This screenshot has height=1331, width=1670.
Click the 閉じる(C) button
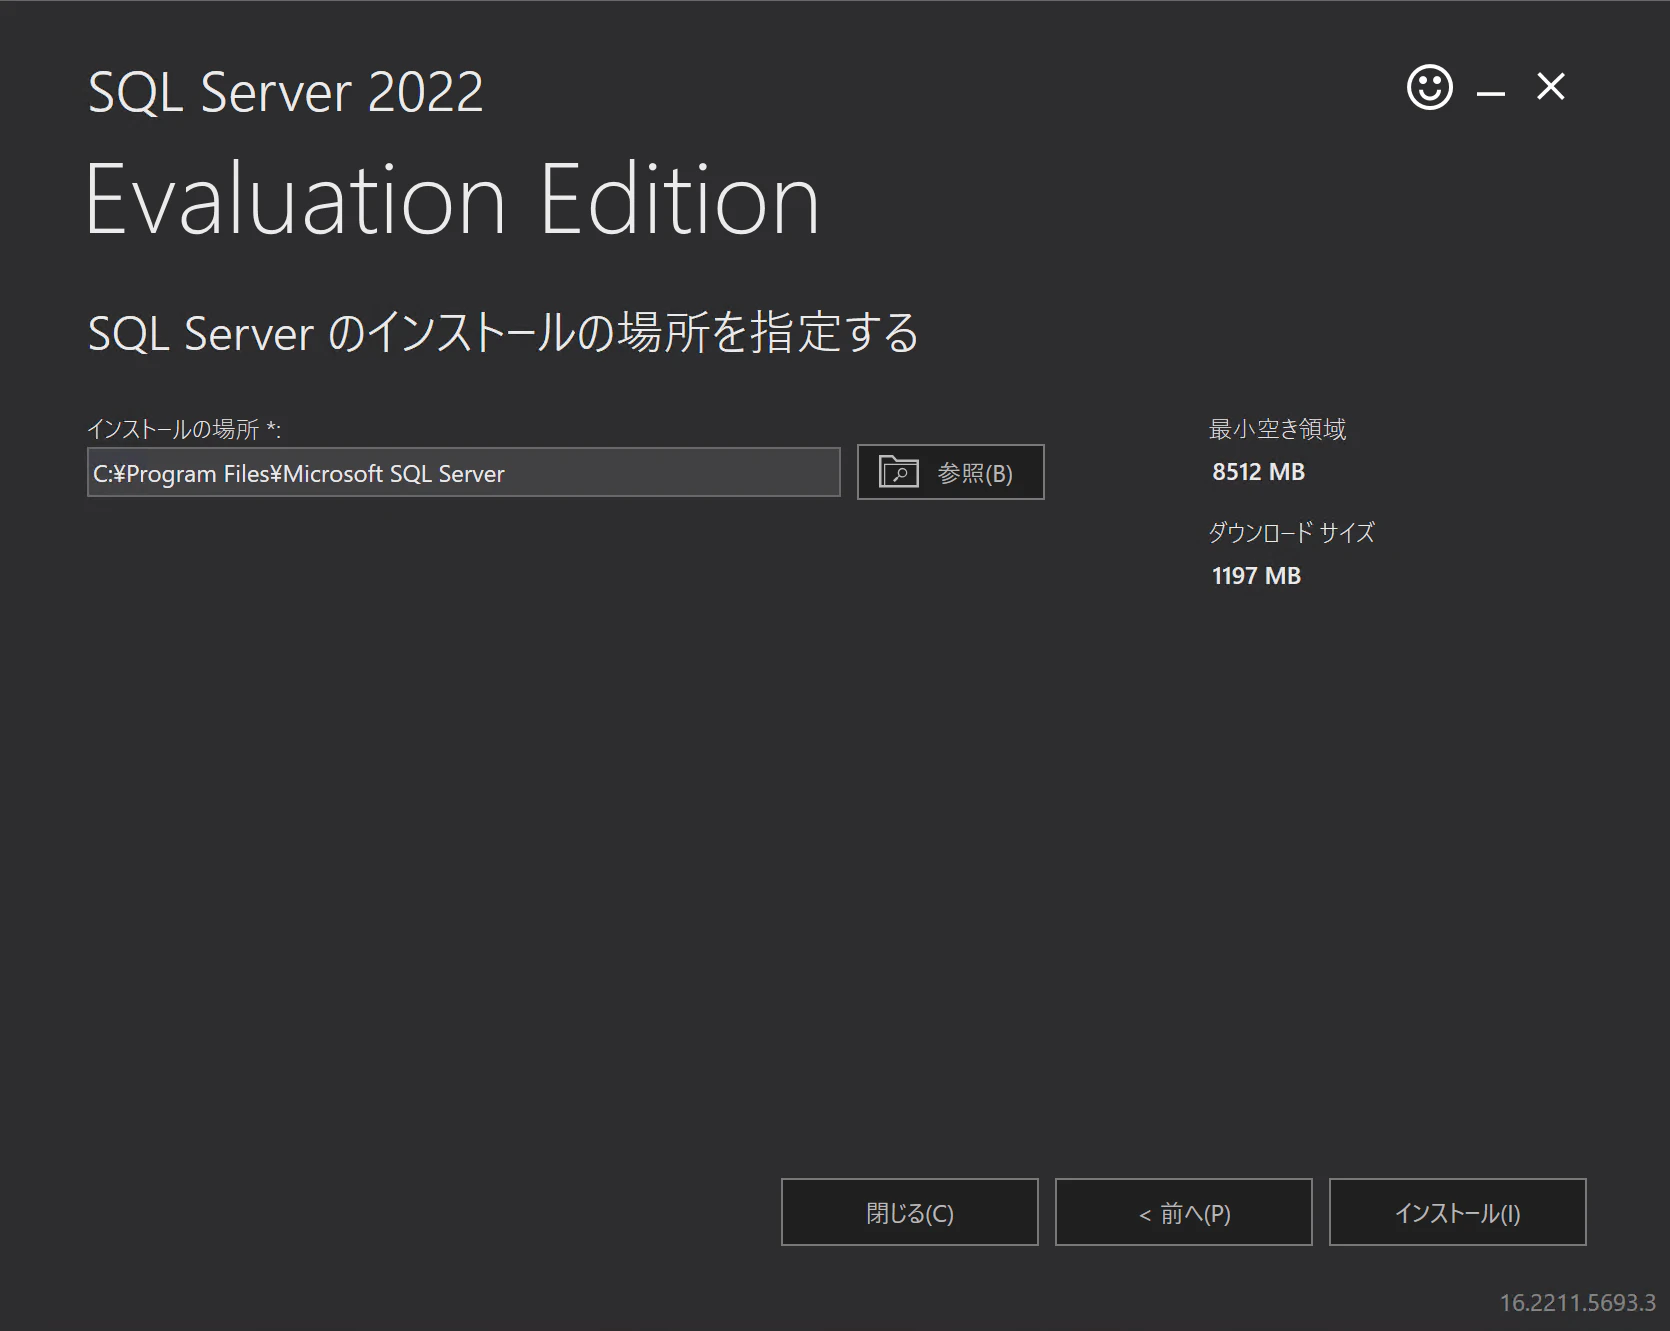(x=910, y=1212)
